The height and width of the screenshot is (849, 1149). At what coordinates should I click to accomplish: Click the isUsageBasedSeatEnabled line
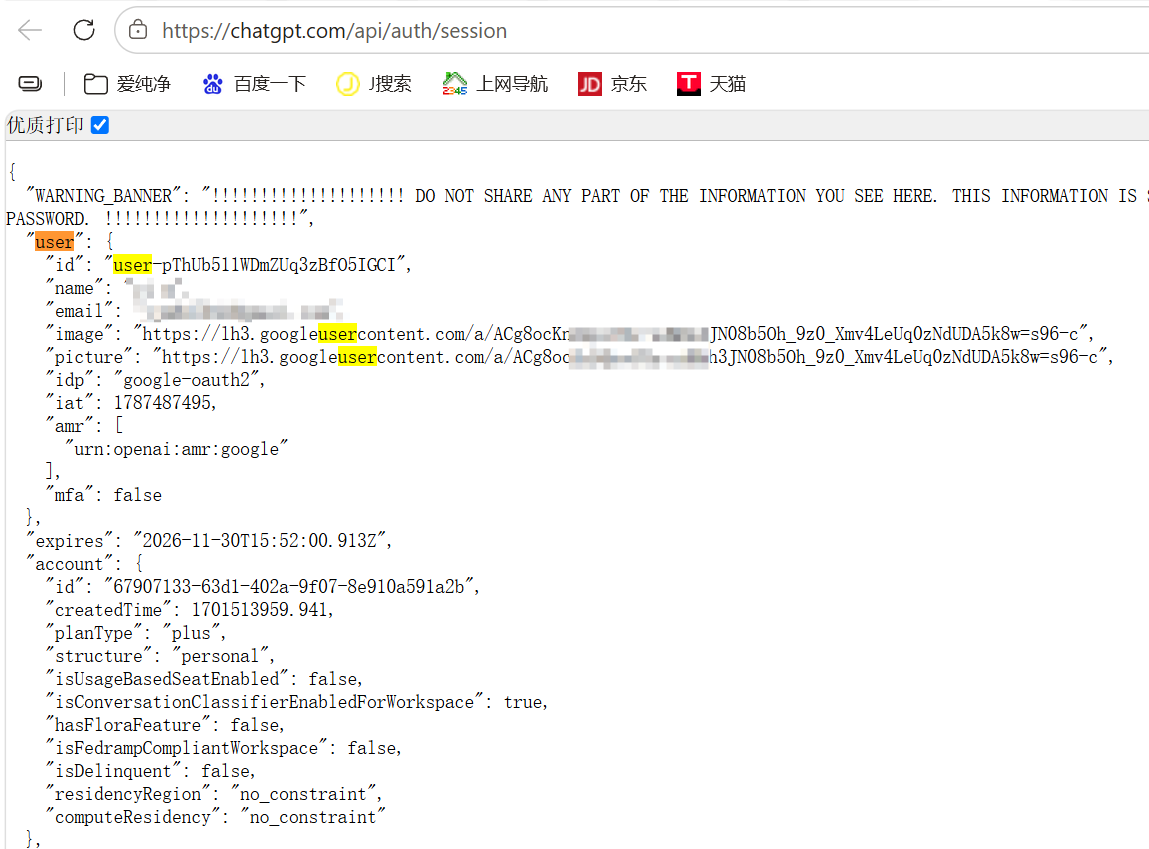coord(204,679)
